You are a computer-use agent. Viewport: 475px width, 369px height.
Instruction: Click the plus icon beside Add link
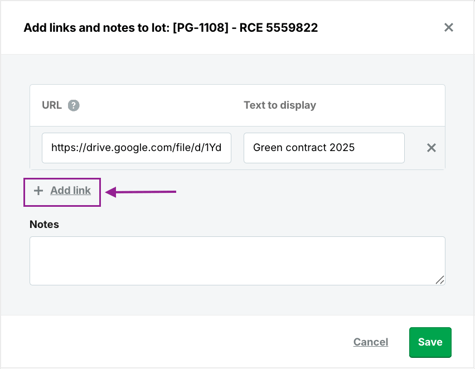coord(38,191)
